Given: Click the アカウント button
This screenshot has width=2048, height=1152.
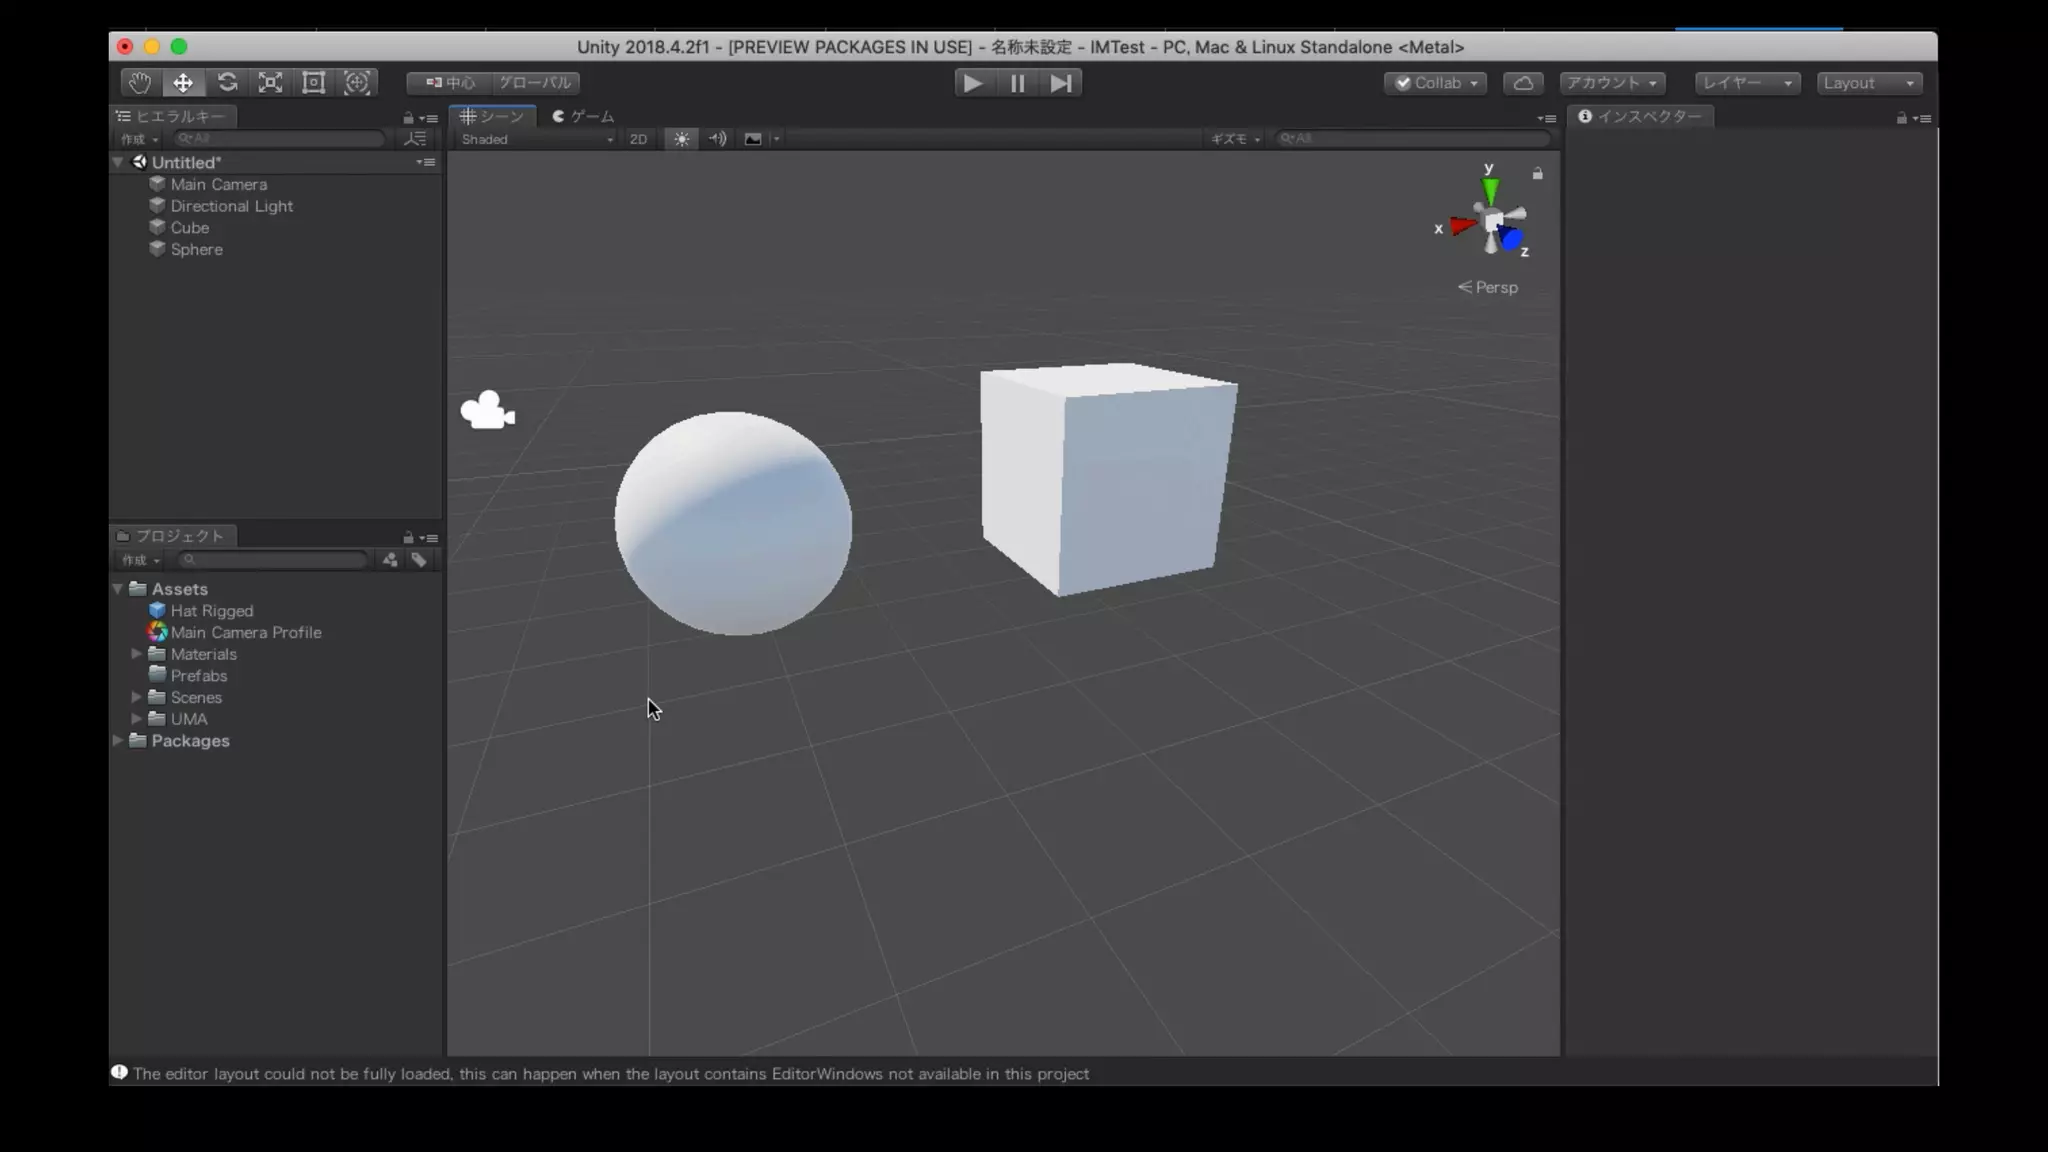Looking at the screenshot, I should [x=1612, y=83].
